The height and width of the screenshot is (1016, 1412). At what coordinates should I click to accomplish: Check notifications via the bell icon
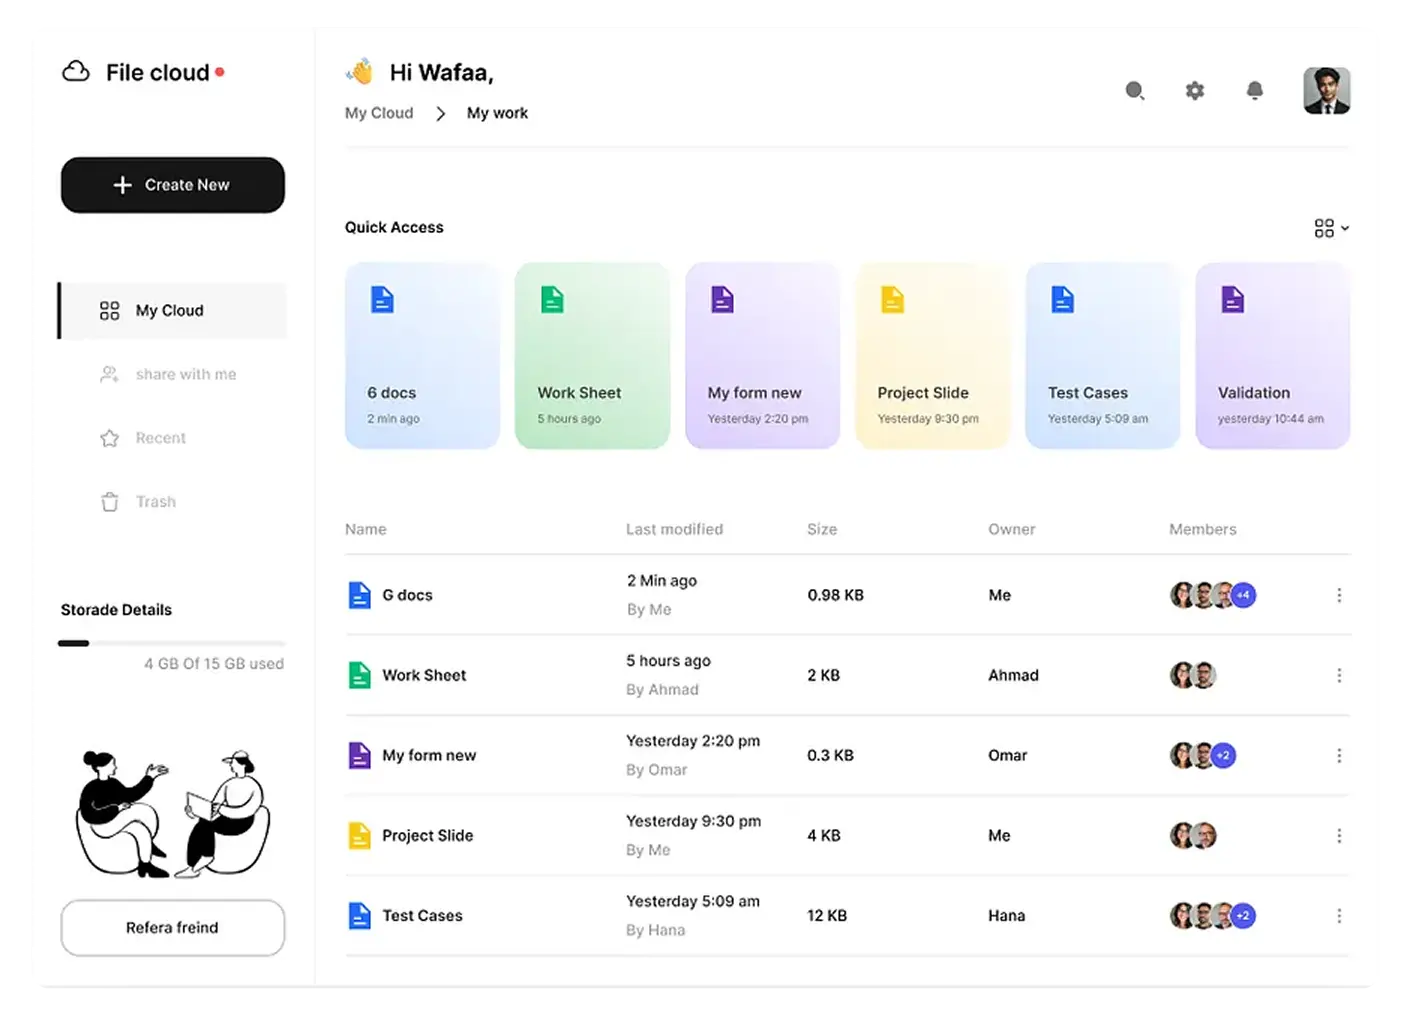click(x=1255, y=90)
